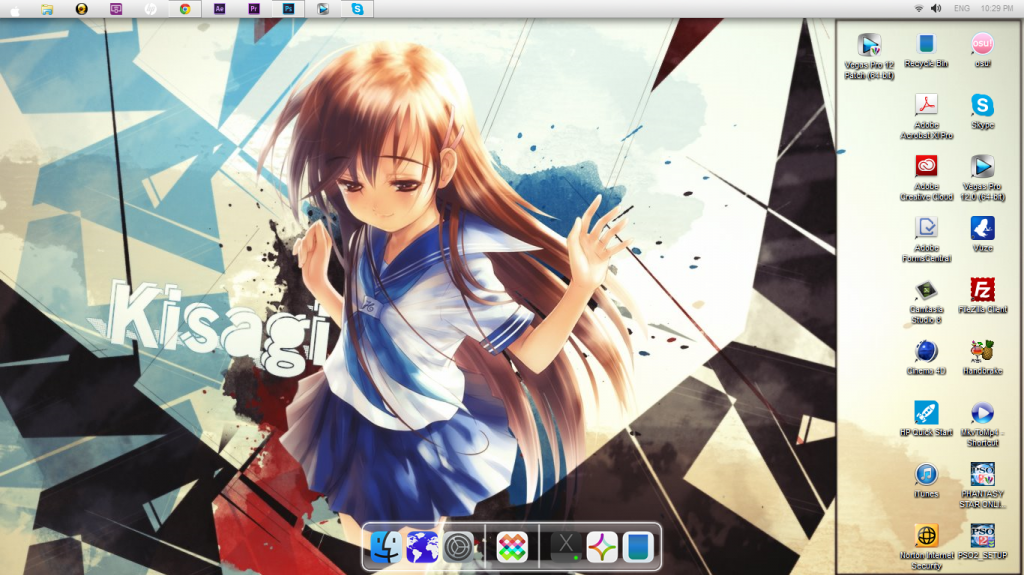Select the Adobe FormsCentral icon
Image resolution: width=1024 pixels, height=575 pixels.
926,239
